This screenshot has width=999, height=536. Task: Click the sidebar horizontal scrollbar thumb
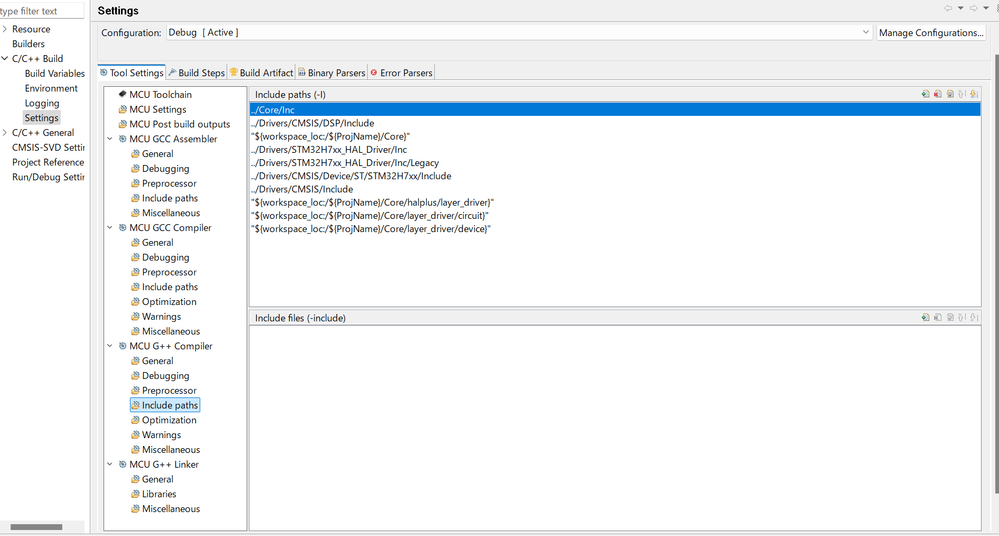point(36,527)
